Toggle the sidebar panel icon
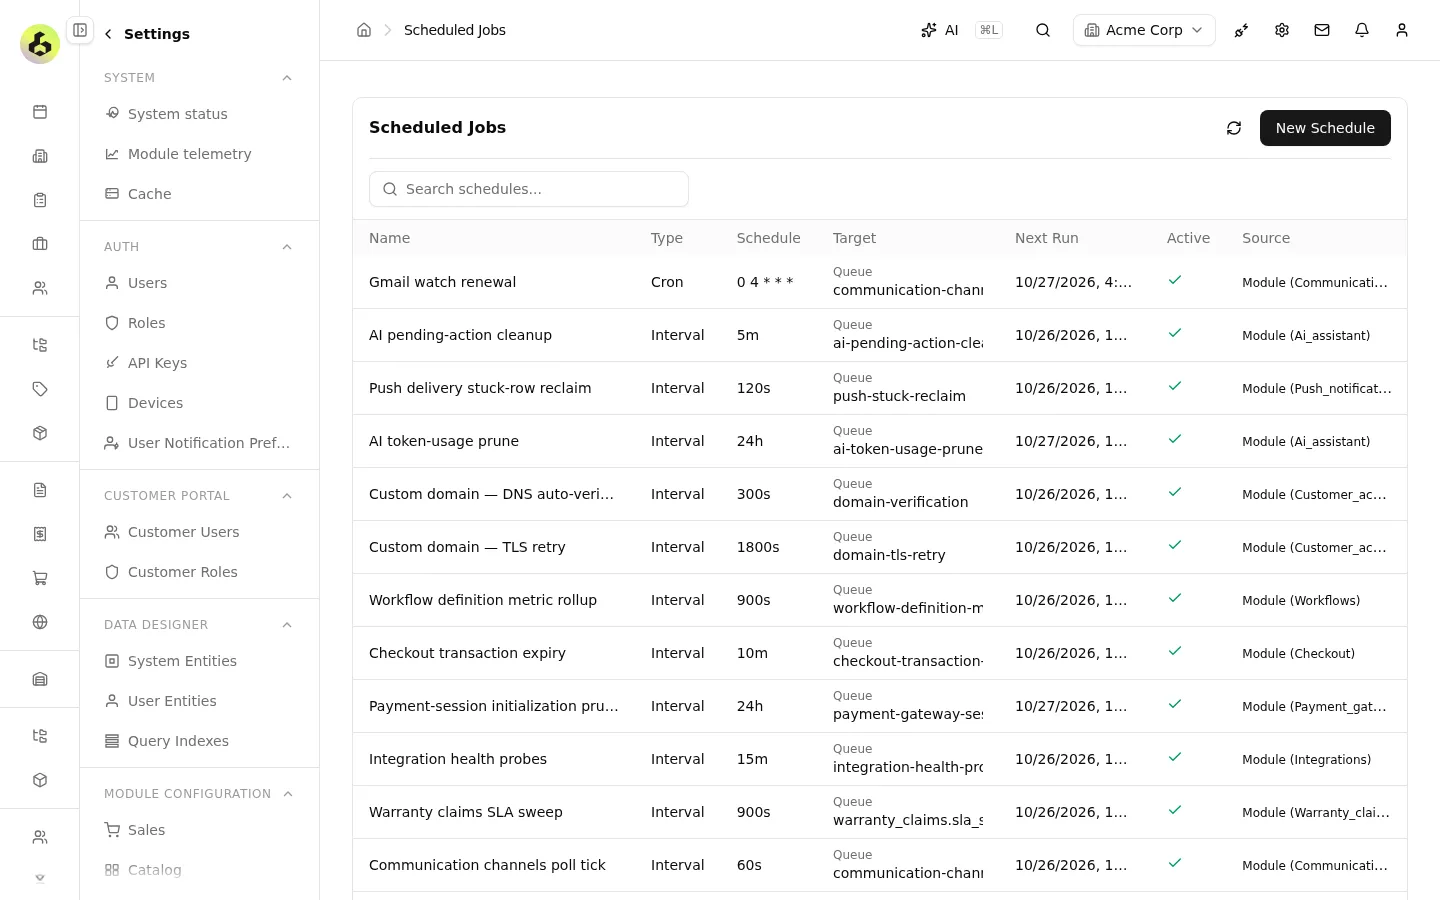Image resolution: width=1440 pixels, height=900 pixels. 80,30
